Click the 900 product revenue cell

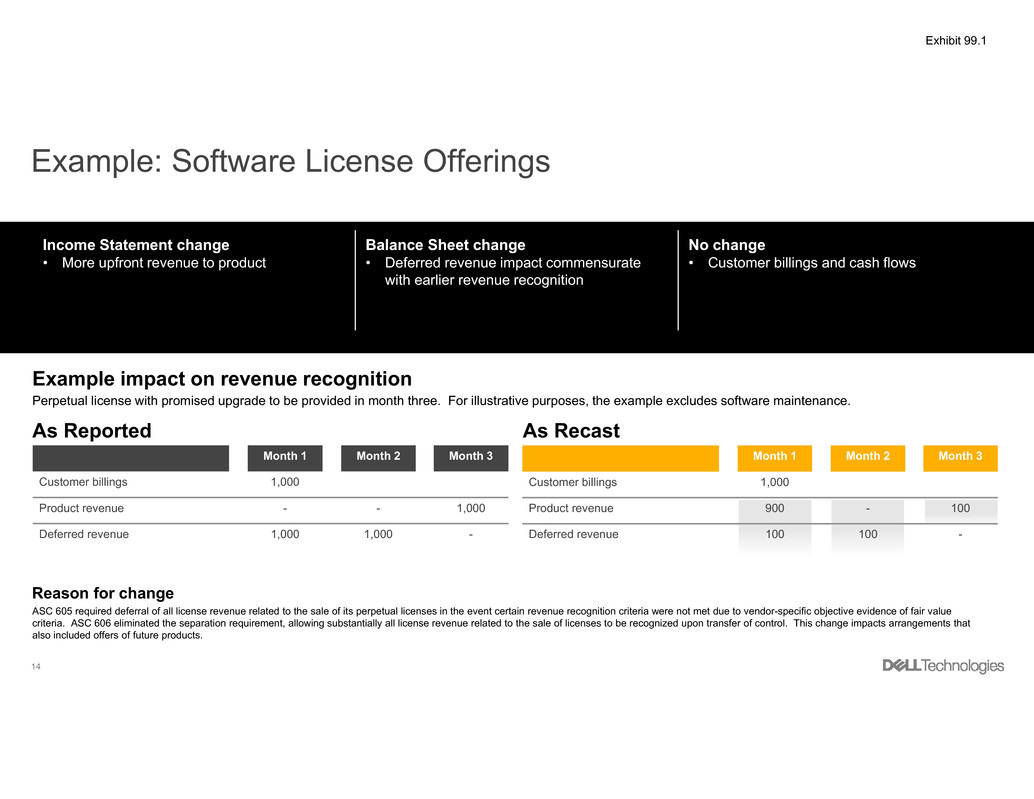(x=774, y=508)
